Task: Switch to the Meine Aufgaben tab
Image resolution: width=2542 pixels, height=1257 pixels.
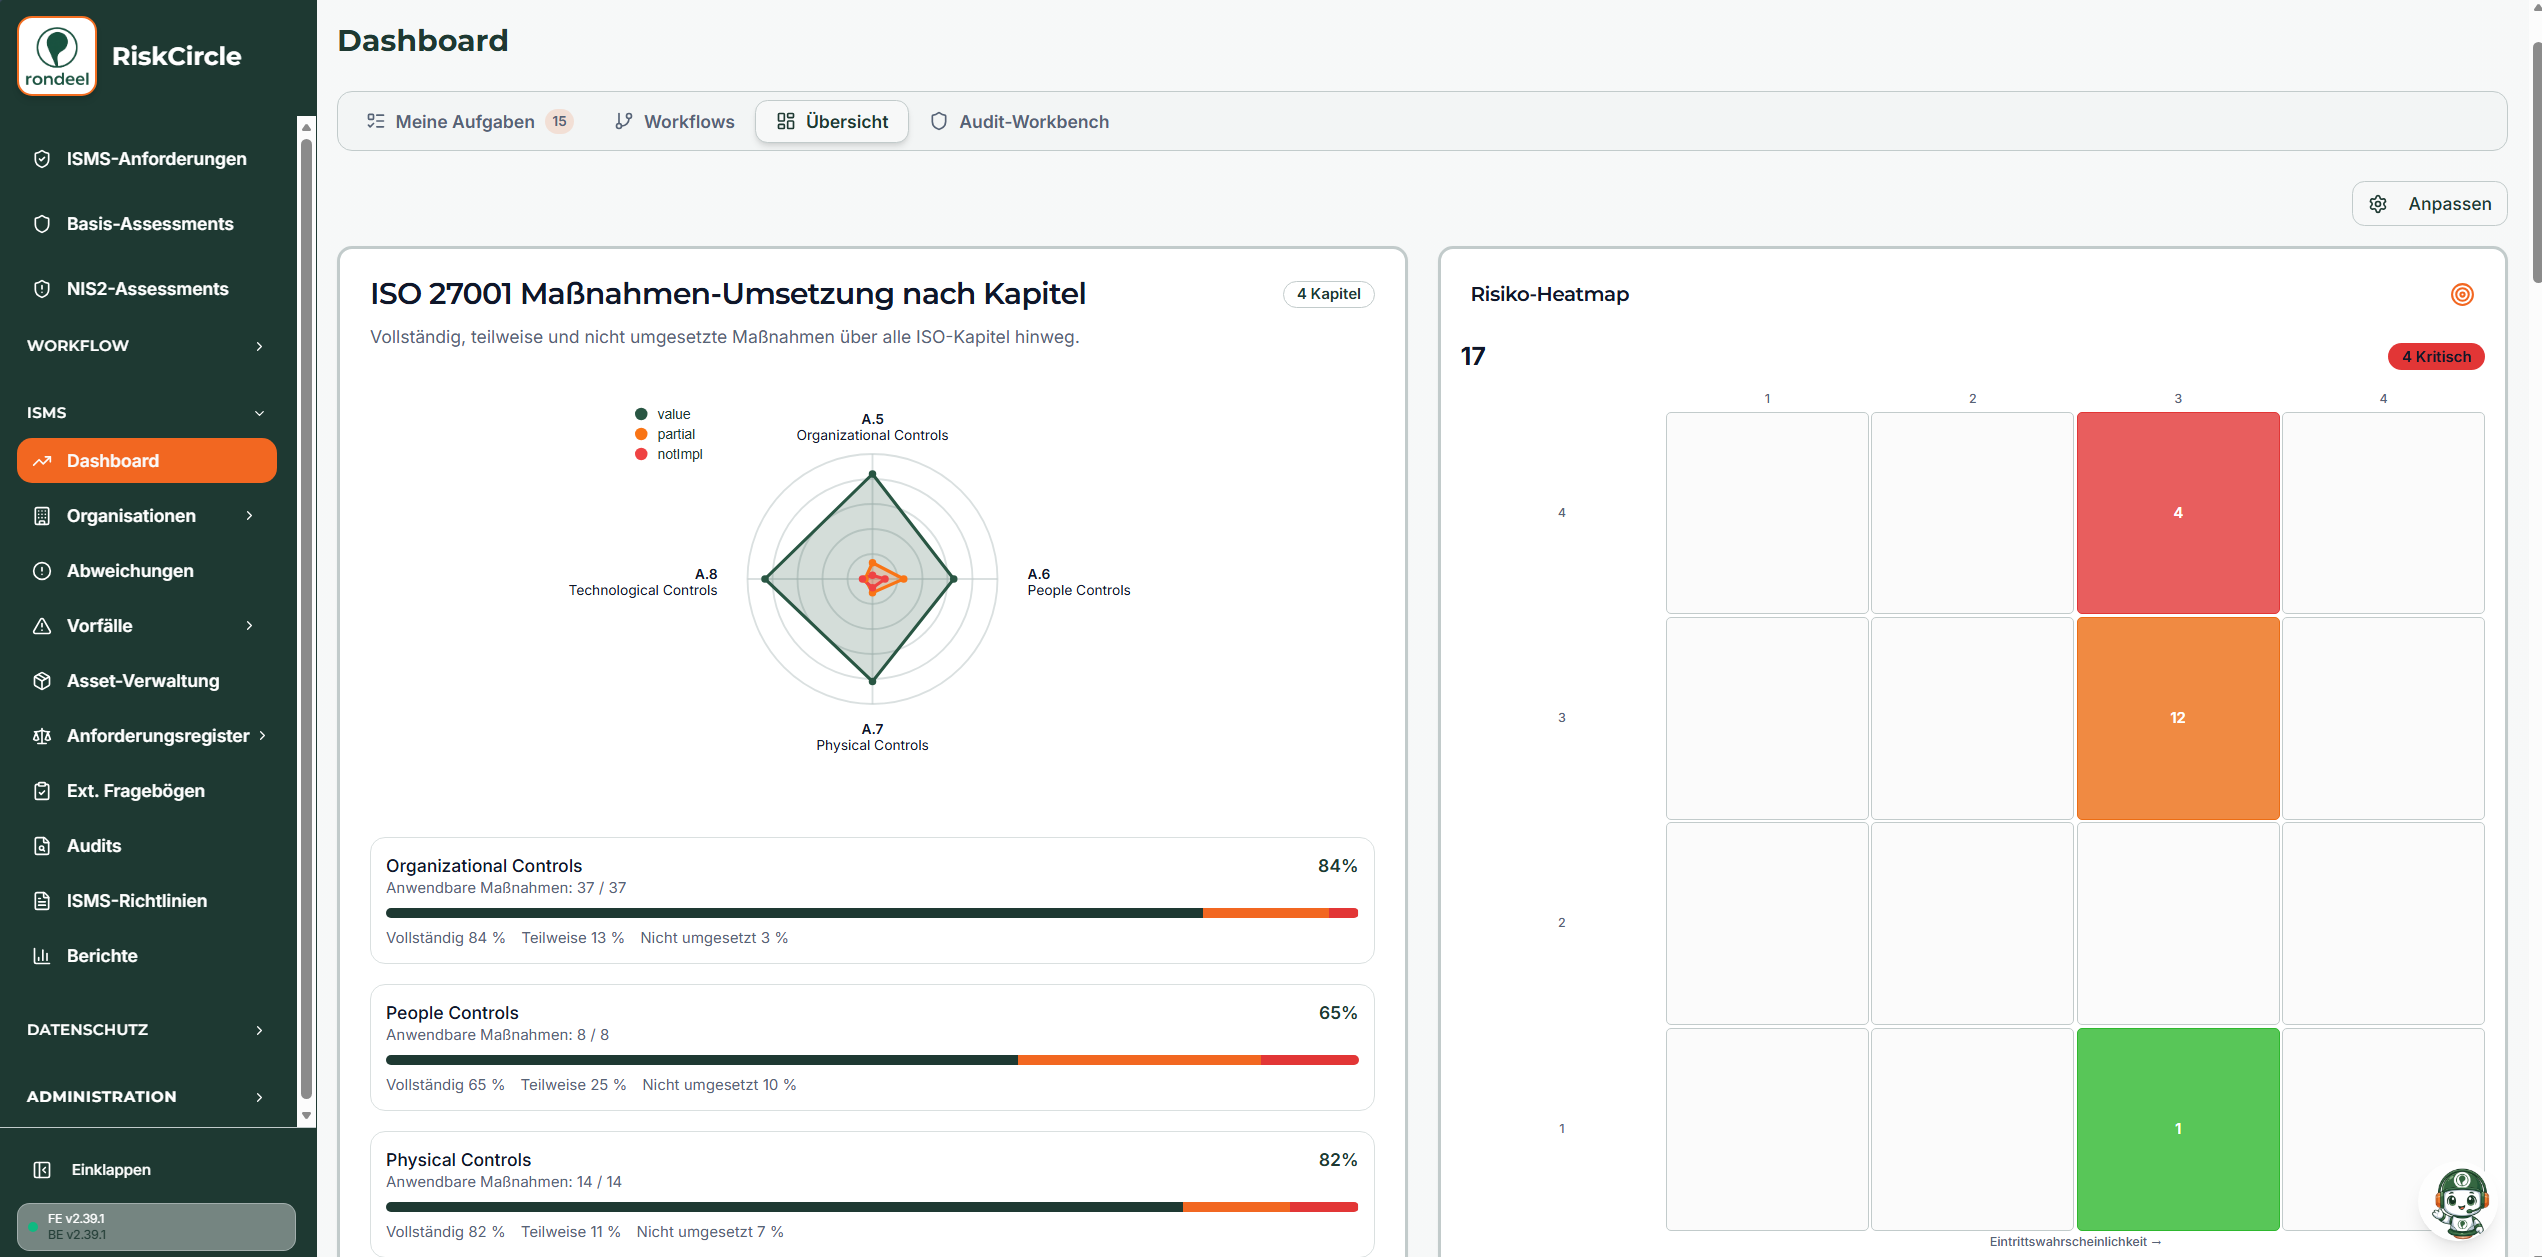Action: [469, 121]
